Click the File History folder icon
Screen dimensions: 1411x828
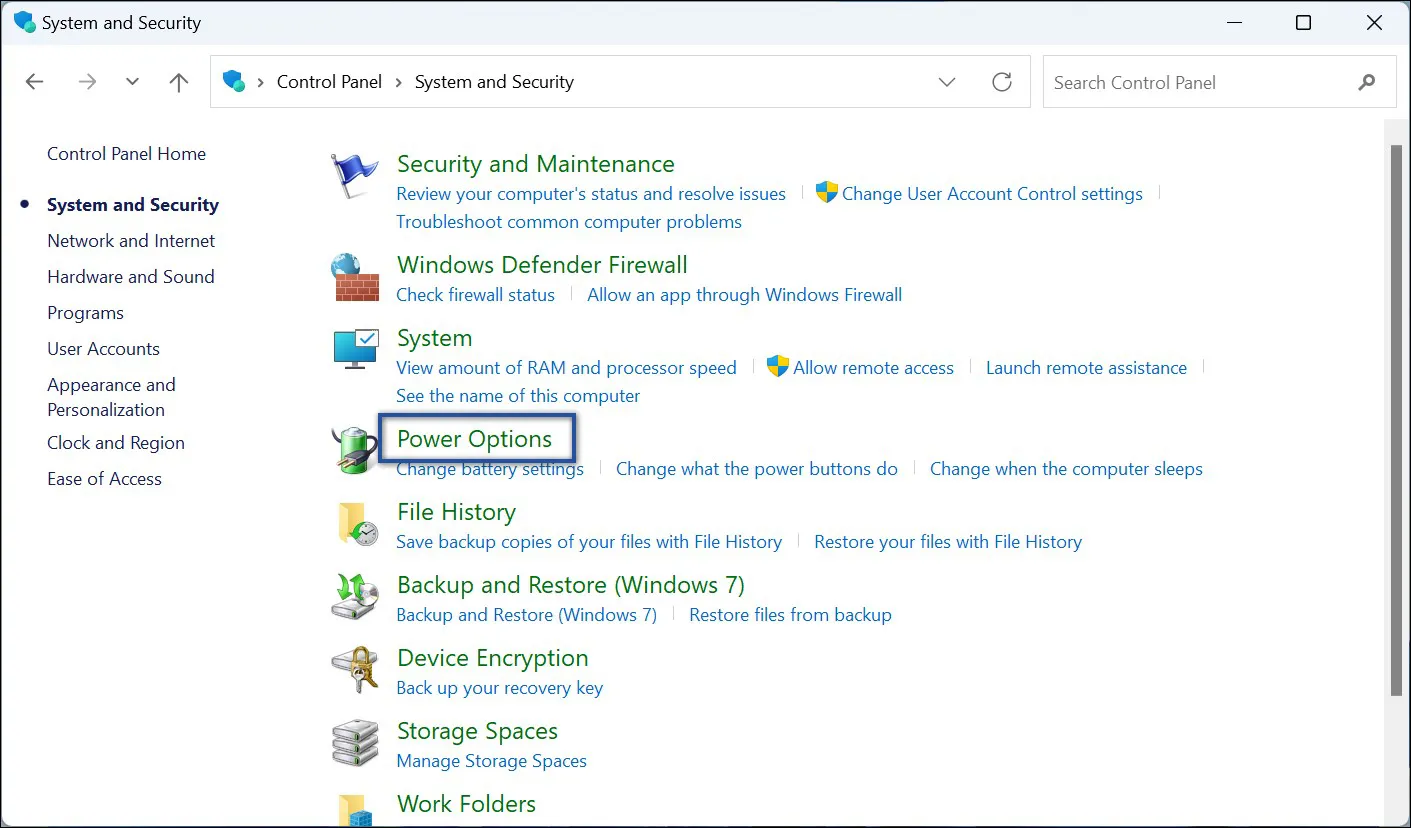(x=355, y=524)
